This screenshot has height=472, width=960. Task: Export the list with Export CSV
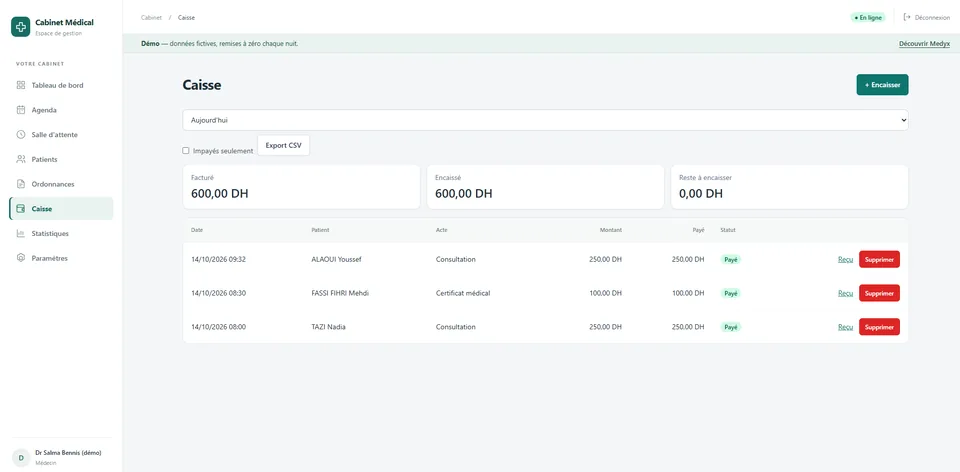pyautogui.click(x=283, y=146)
